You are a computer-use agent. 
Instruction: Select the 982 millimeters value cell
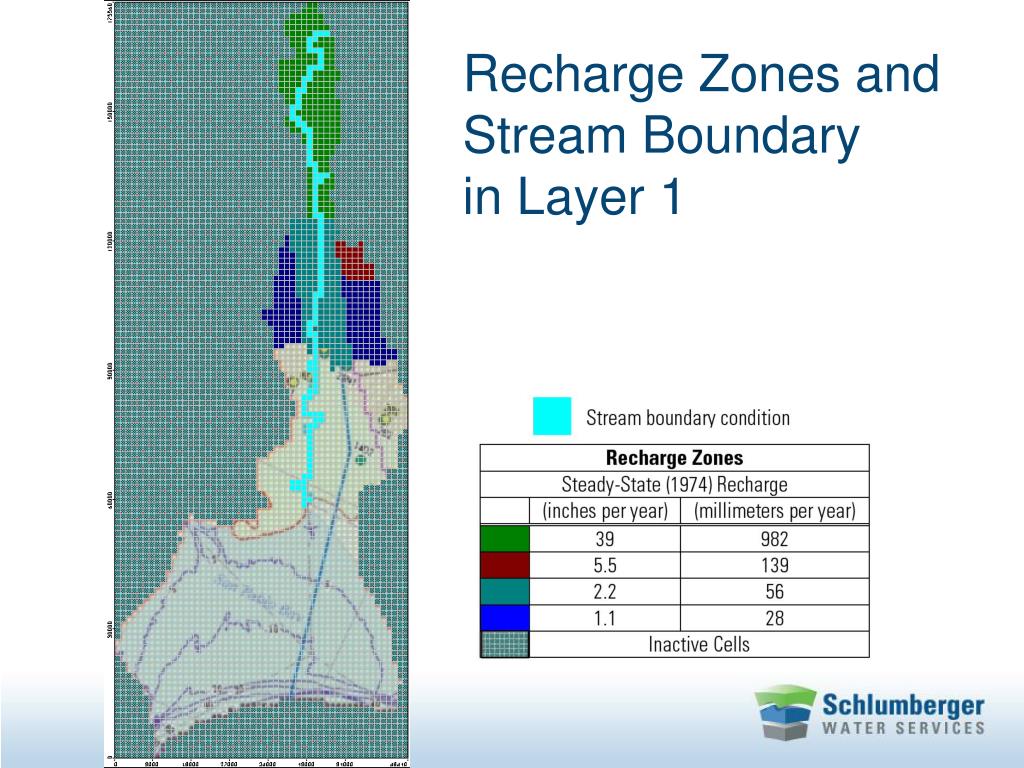[775, 539]
